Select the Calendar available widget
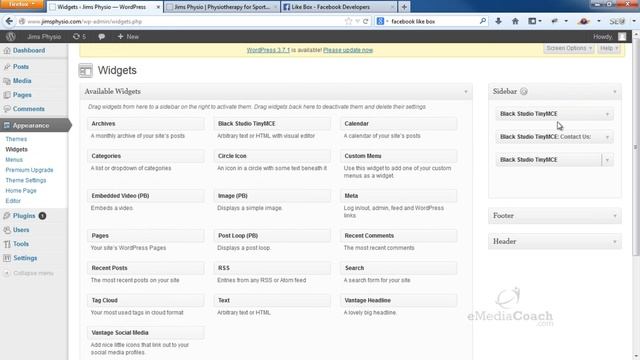 click(x=398, y=123)
